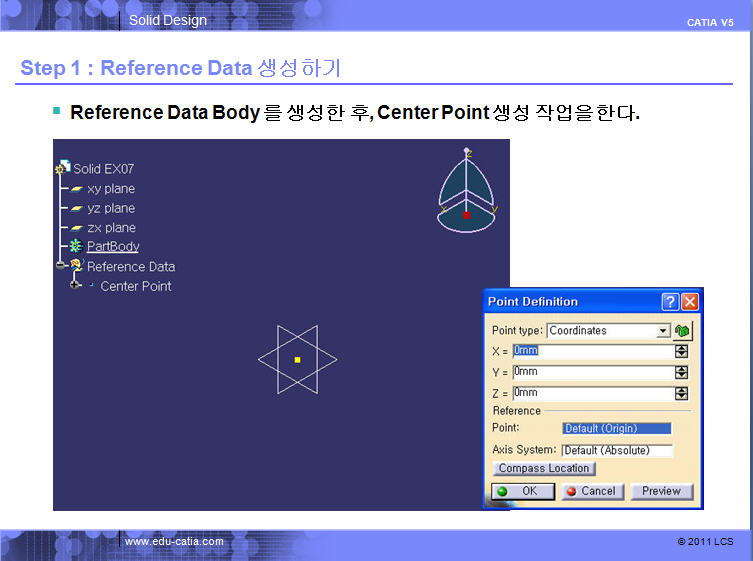Click the Y coordinate input field
The width and height of the screenshot is (753, 561).
pos(594,372)
